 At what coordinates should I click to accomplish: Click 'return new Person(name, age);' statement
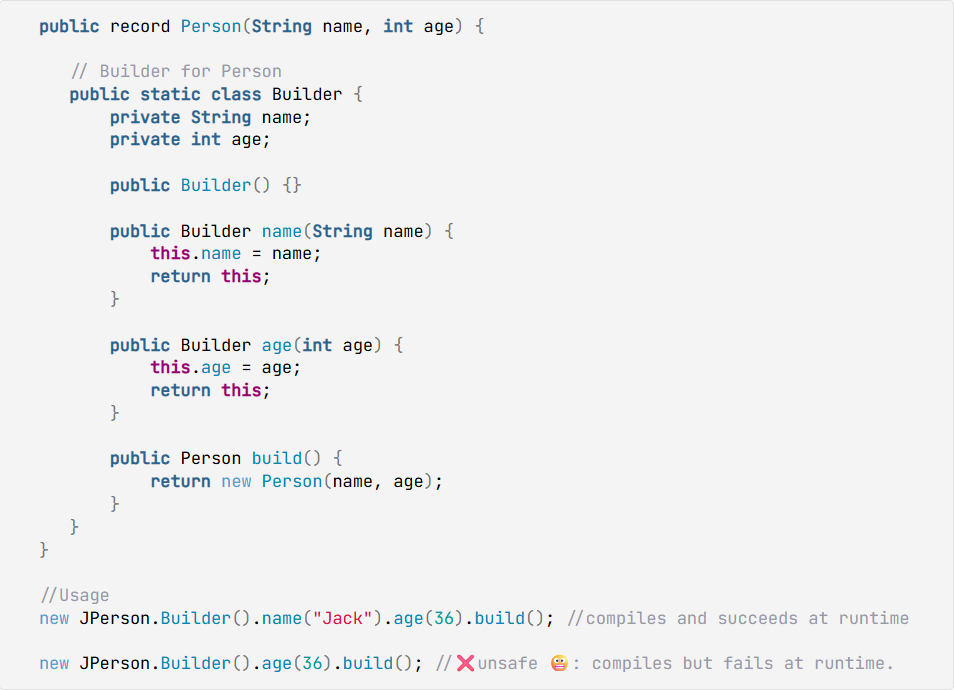(297, 481)
